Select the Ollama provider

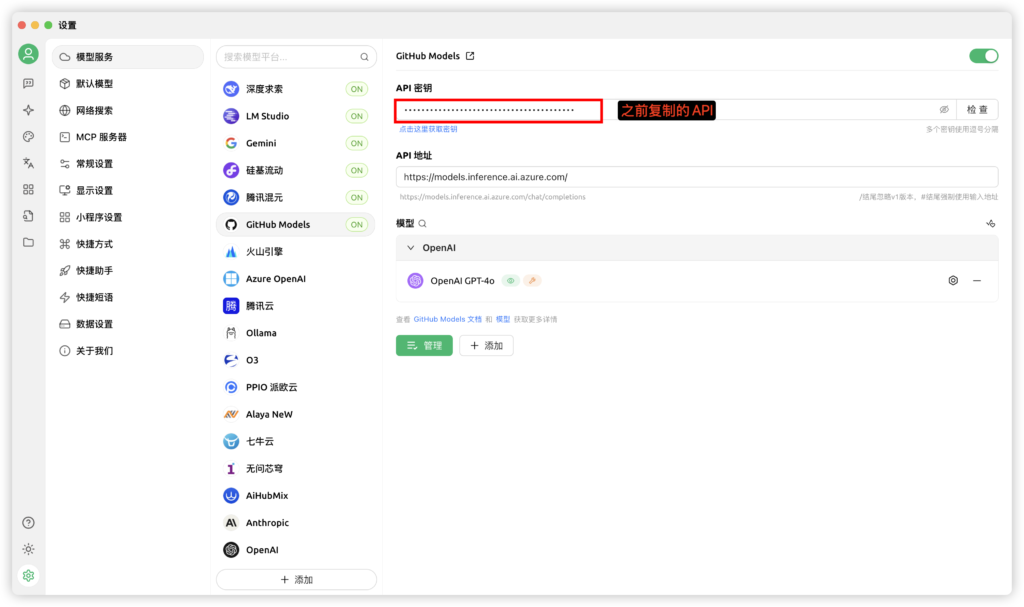pos(296,333)
